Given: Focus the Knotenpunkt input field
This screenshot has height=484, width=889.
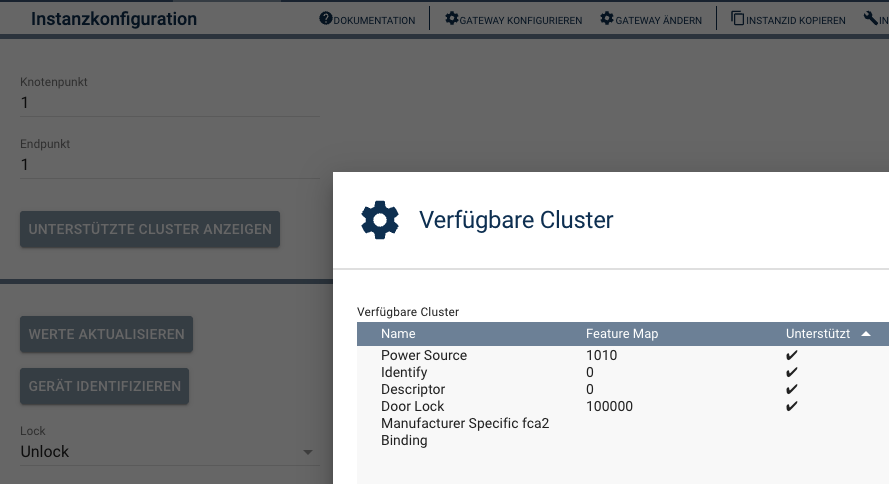Looking at the screenshot, I should [x=170, y=102].
